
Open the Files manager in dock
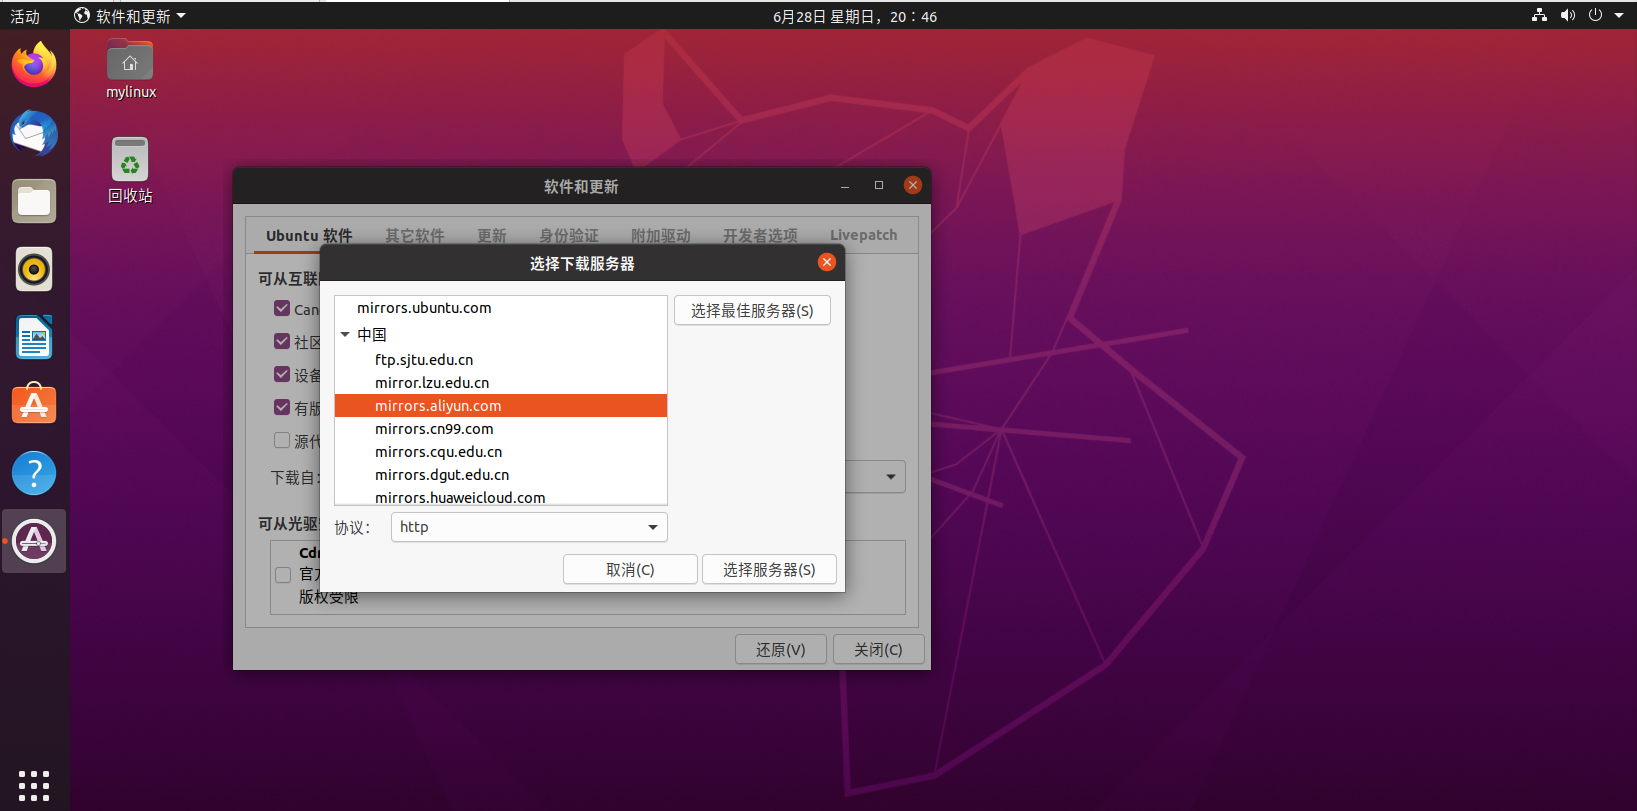(x=34, y=201)
